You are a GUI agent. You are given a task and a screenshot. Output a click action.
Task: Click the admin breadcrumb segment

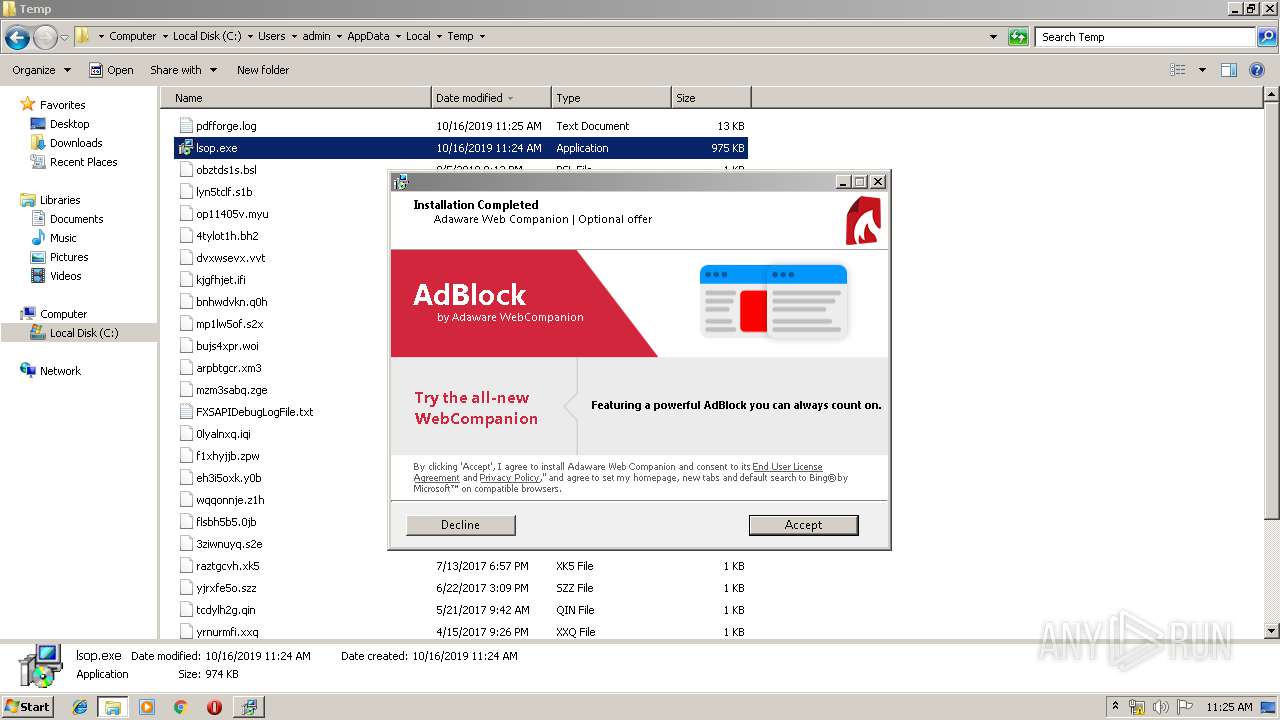(x=316, y=37)
